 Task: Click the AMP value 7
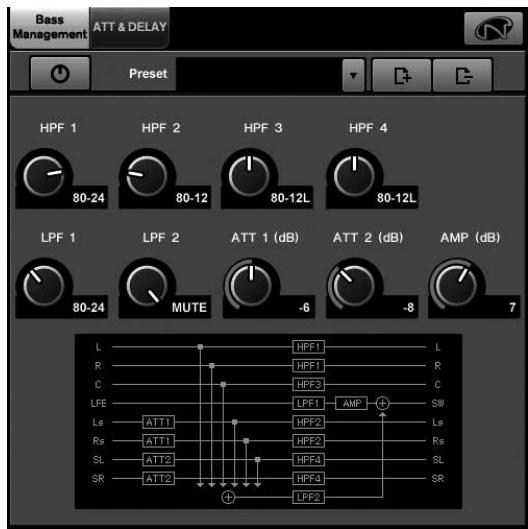tap(512, 307)
